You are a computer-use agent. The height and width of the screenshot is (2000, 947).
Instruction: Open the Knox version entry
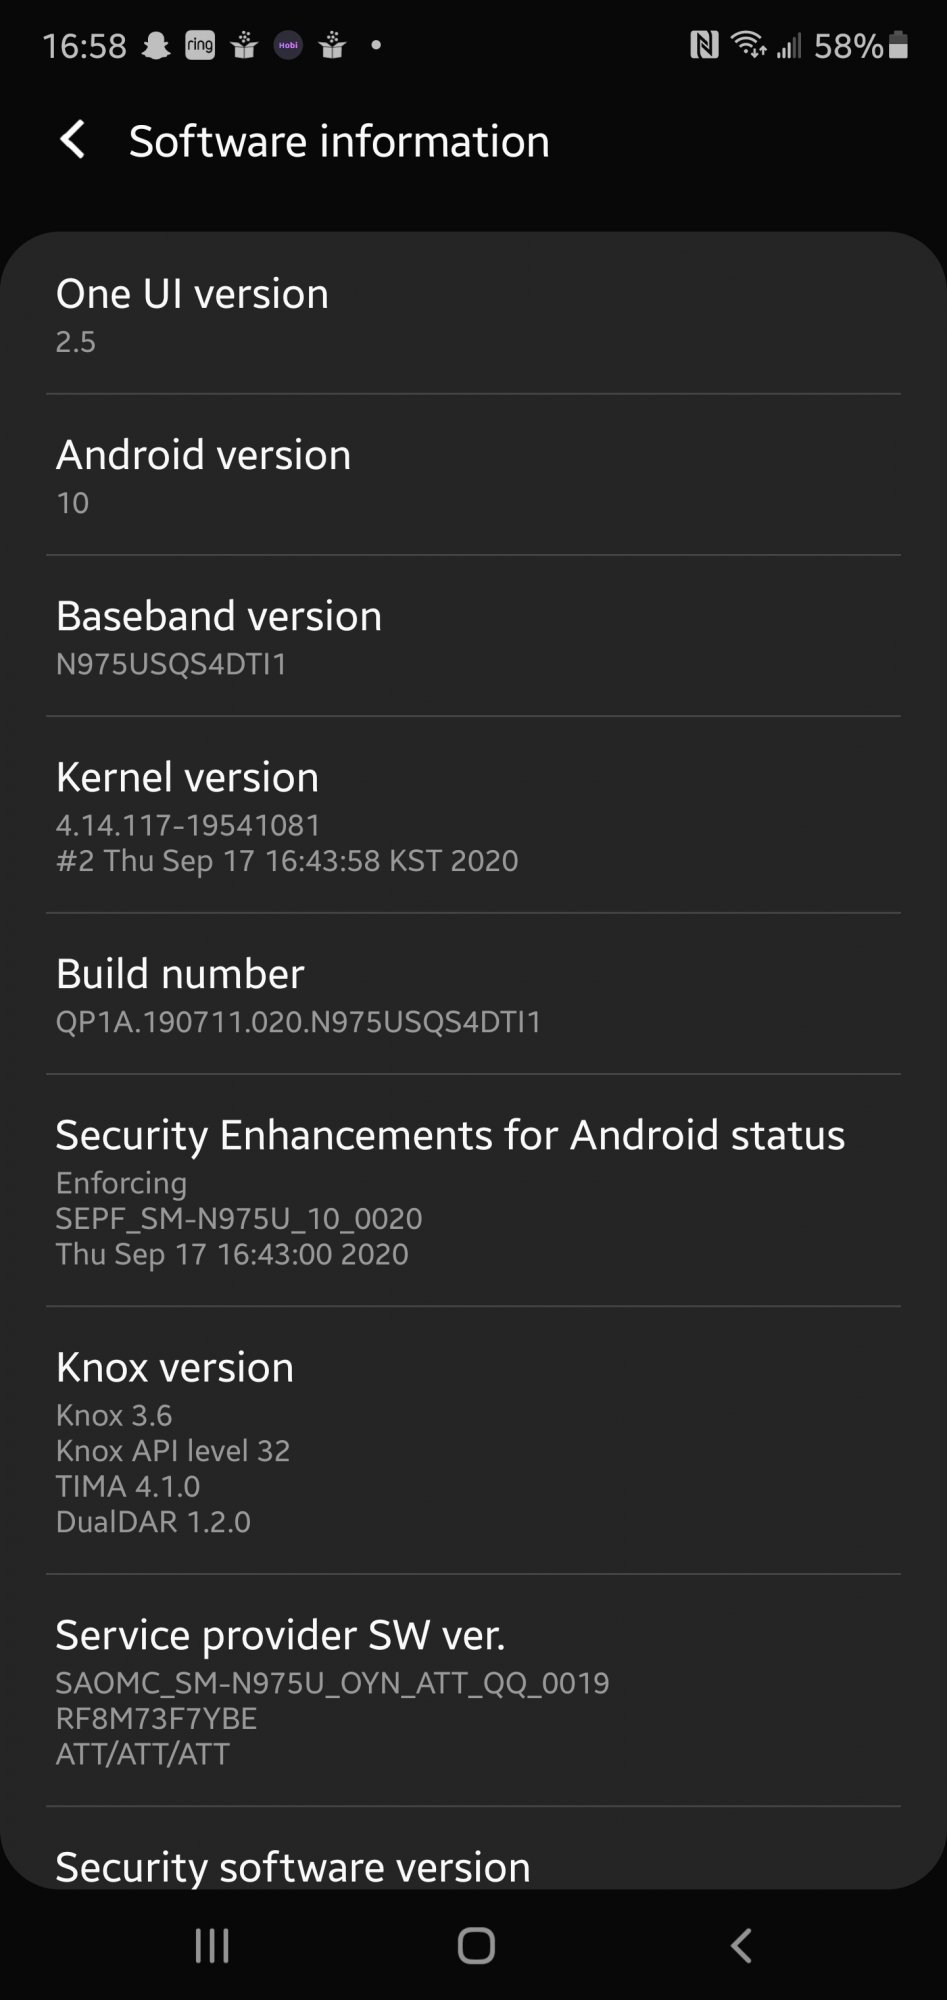473,1441
